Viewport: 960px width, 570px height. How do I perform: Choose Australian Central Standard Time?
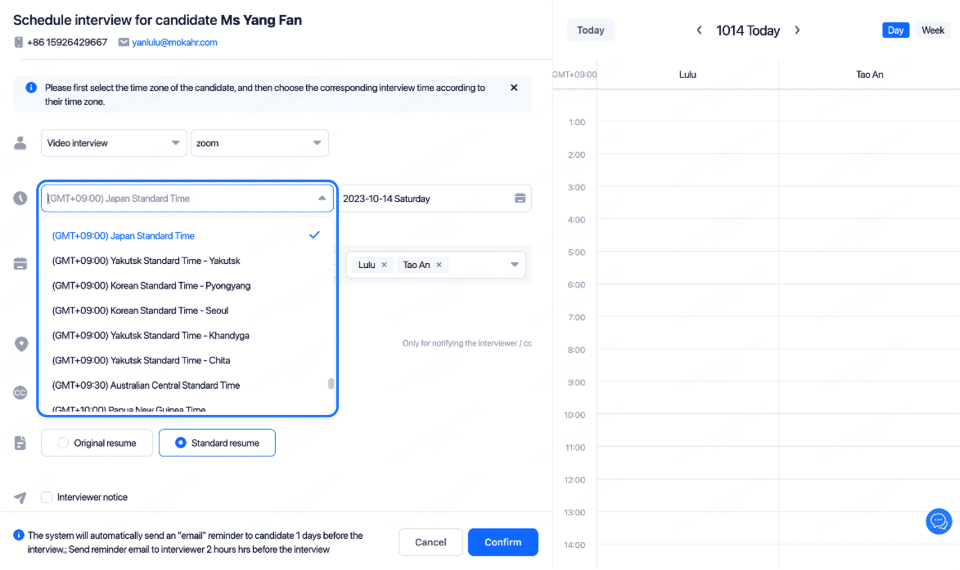tap(187, 386)
